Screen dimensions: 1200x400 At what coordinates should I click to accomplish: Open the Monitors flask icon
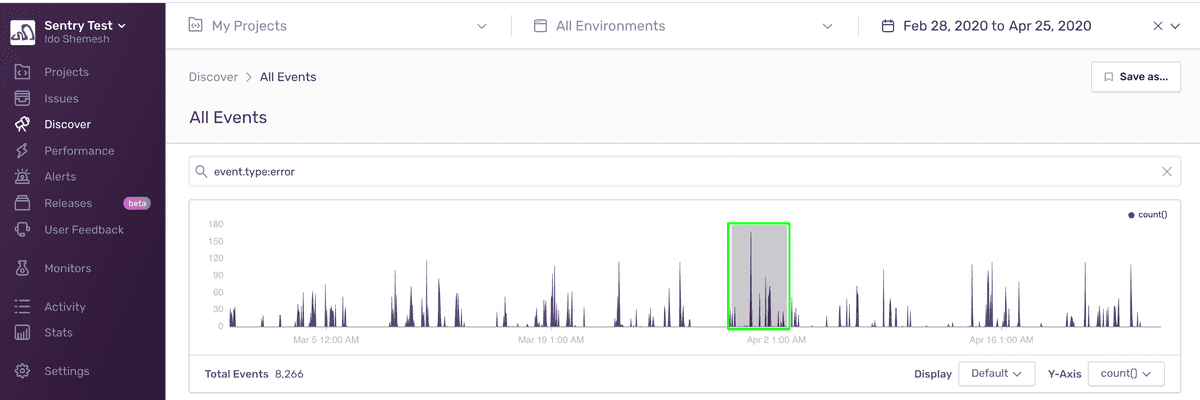pyautogui.click(x=22, y=268)
